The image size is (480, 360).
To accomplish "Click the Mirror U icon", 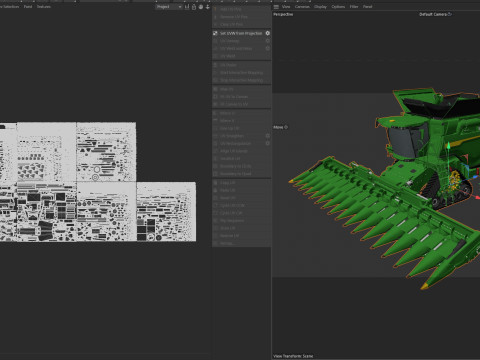I will pyautogui.click(x=215, y=113).
